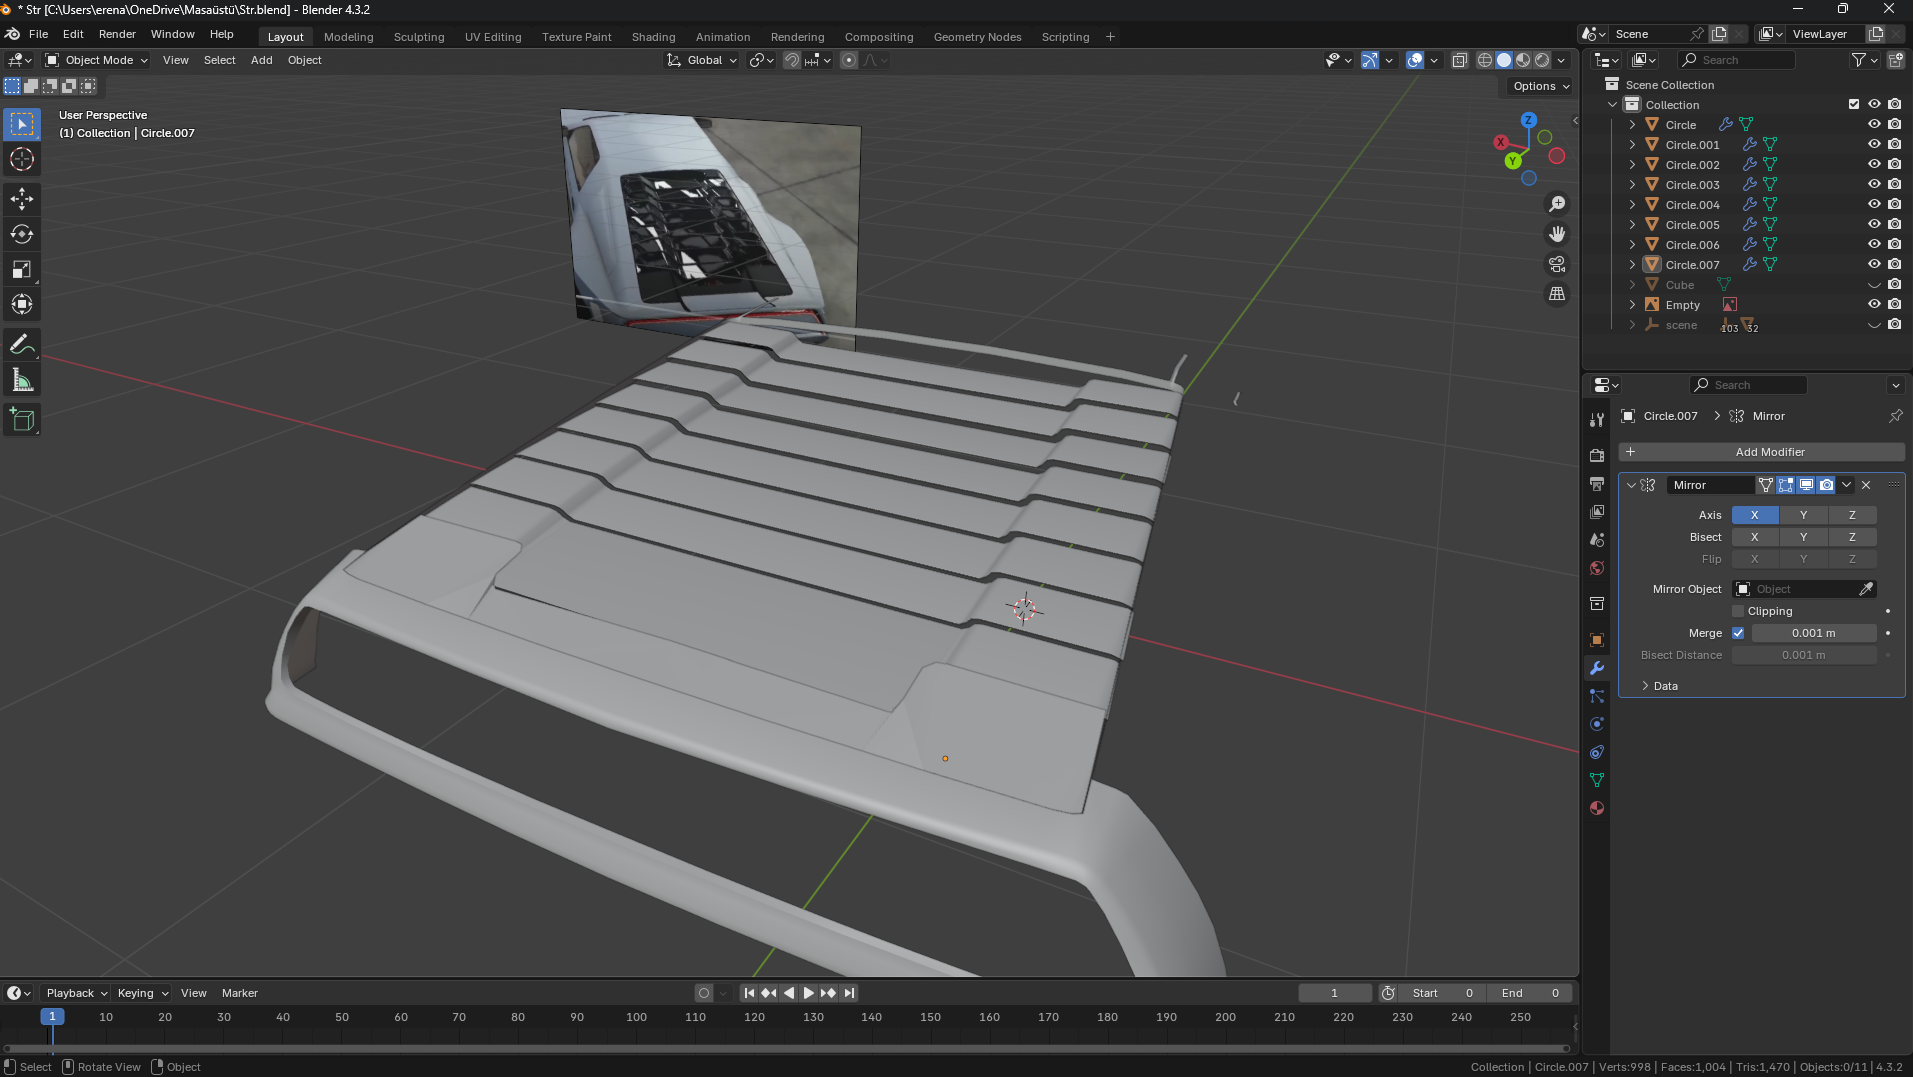Viewport: 1913px width, 1077px height.
Task: Open the Marker menu in timeline
Action: pyautogui.click(x=240, y=993)
